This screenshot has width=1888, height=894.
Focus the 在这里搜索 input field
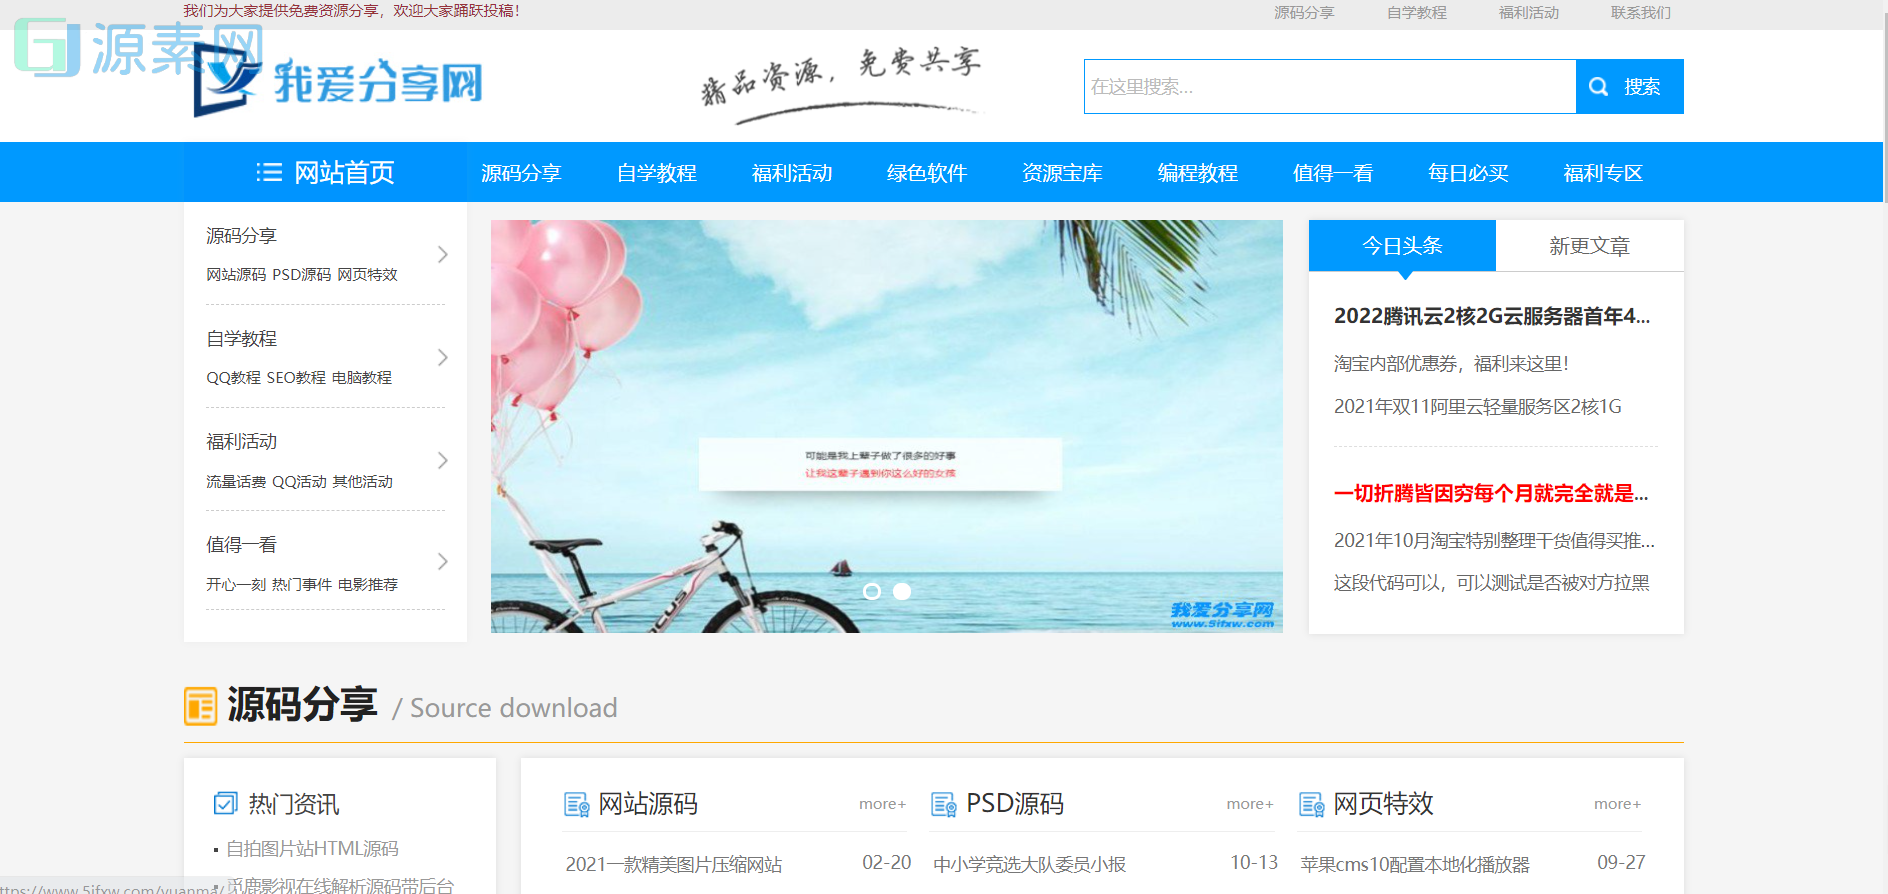pos(1330,87)
